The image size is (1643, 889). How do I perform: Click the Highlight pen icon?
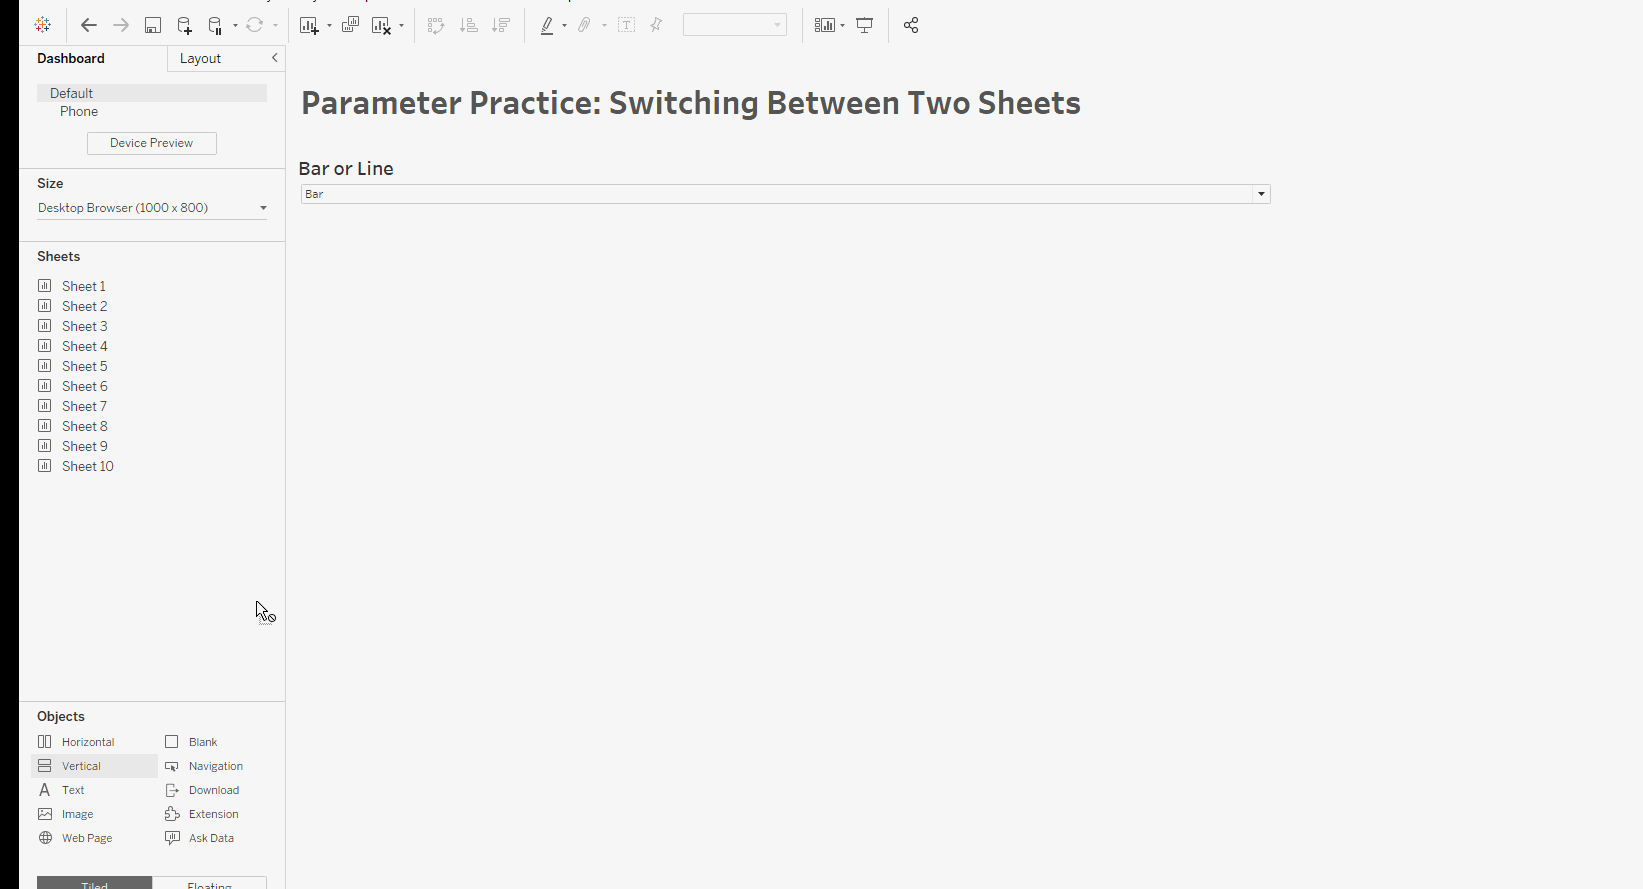(547, 25)
